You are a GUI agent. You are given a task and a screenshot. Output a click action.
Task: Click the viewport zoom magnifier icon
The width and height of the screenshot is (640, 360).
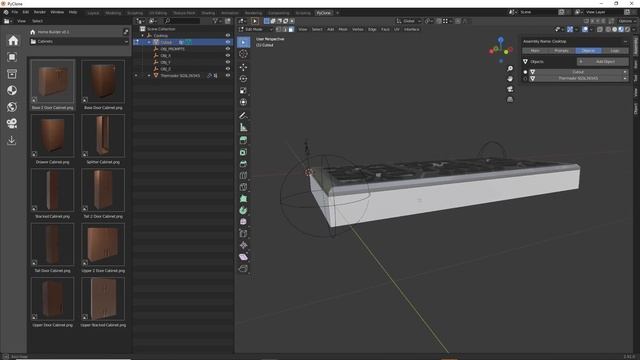pos(510,69)
